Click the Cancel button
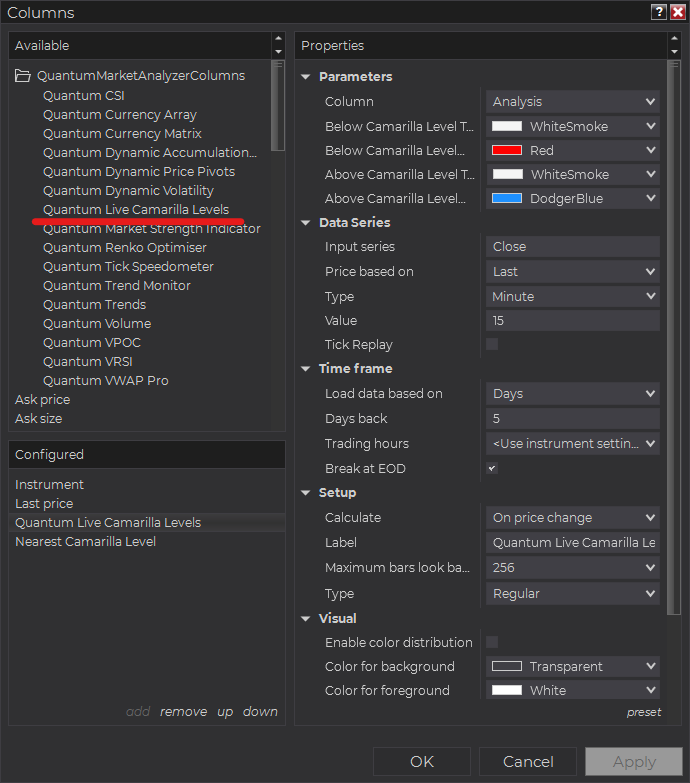Viewport: 690px width, 783px height. tap(528, 762)
